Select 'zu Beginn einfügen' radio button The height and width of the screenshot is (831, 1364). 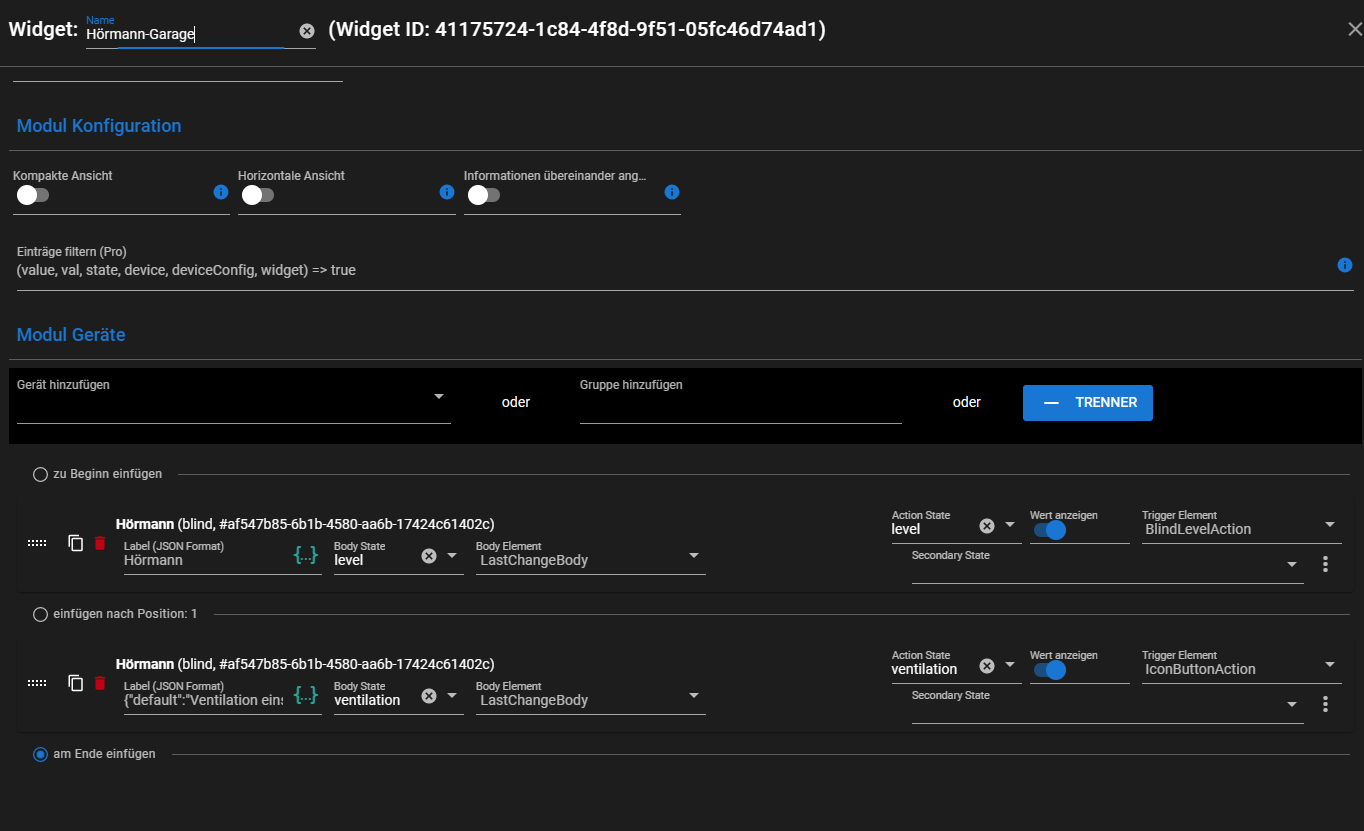tap(40, 474)
